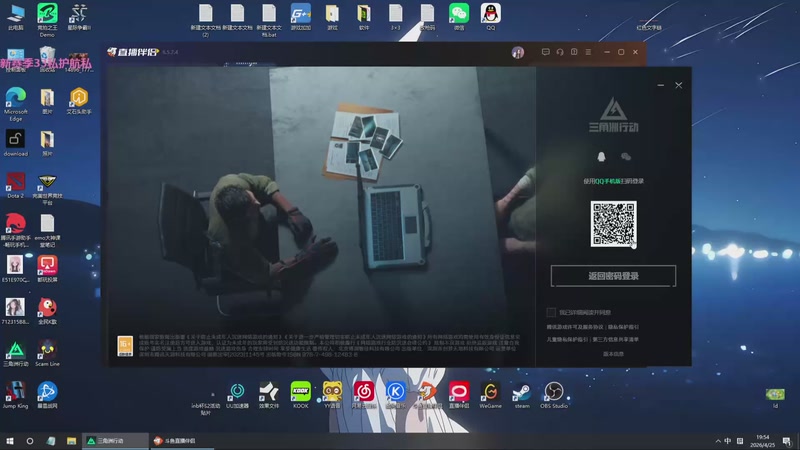800x450 pixels.
Task: Open the 艾石头助手 desktop shortcut
Action: (79, 101)
